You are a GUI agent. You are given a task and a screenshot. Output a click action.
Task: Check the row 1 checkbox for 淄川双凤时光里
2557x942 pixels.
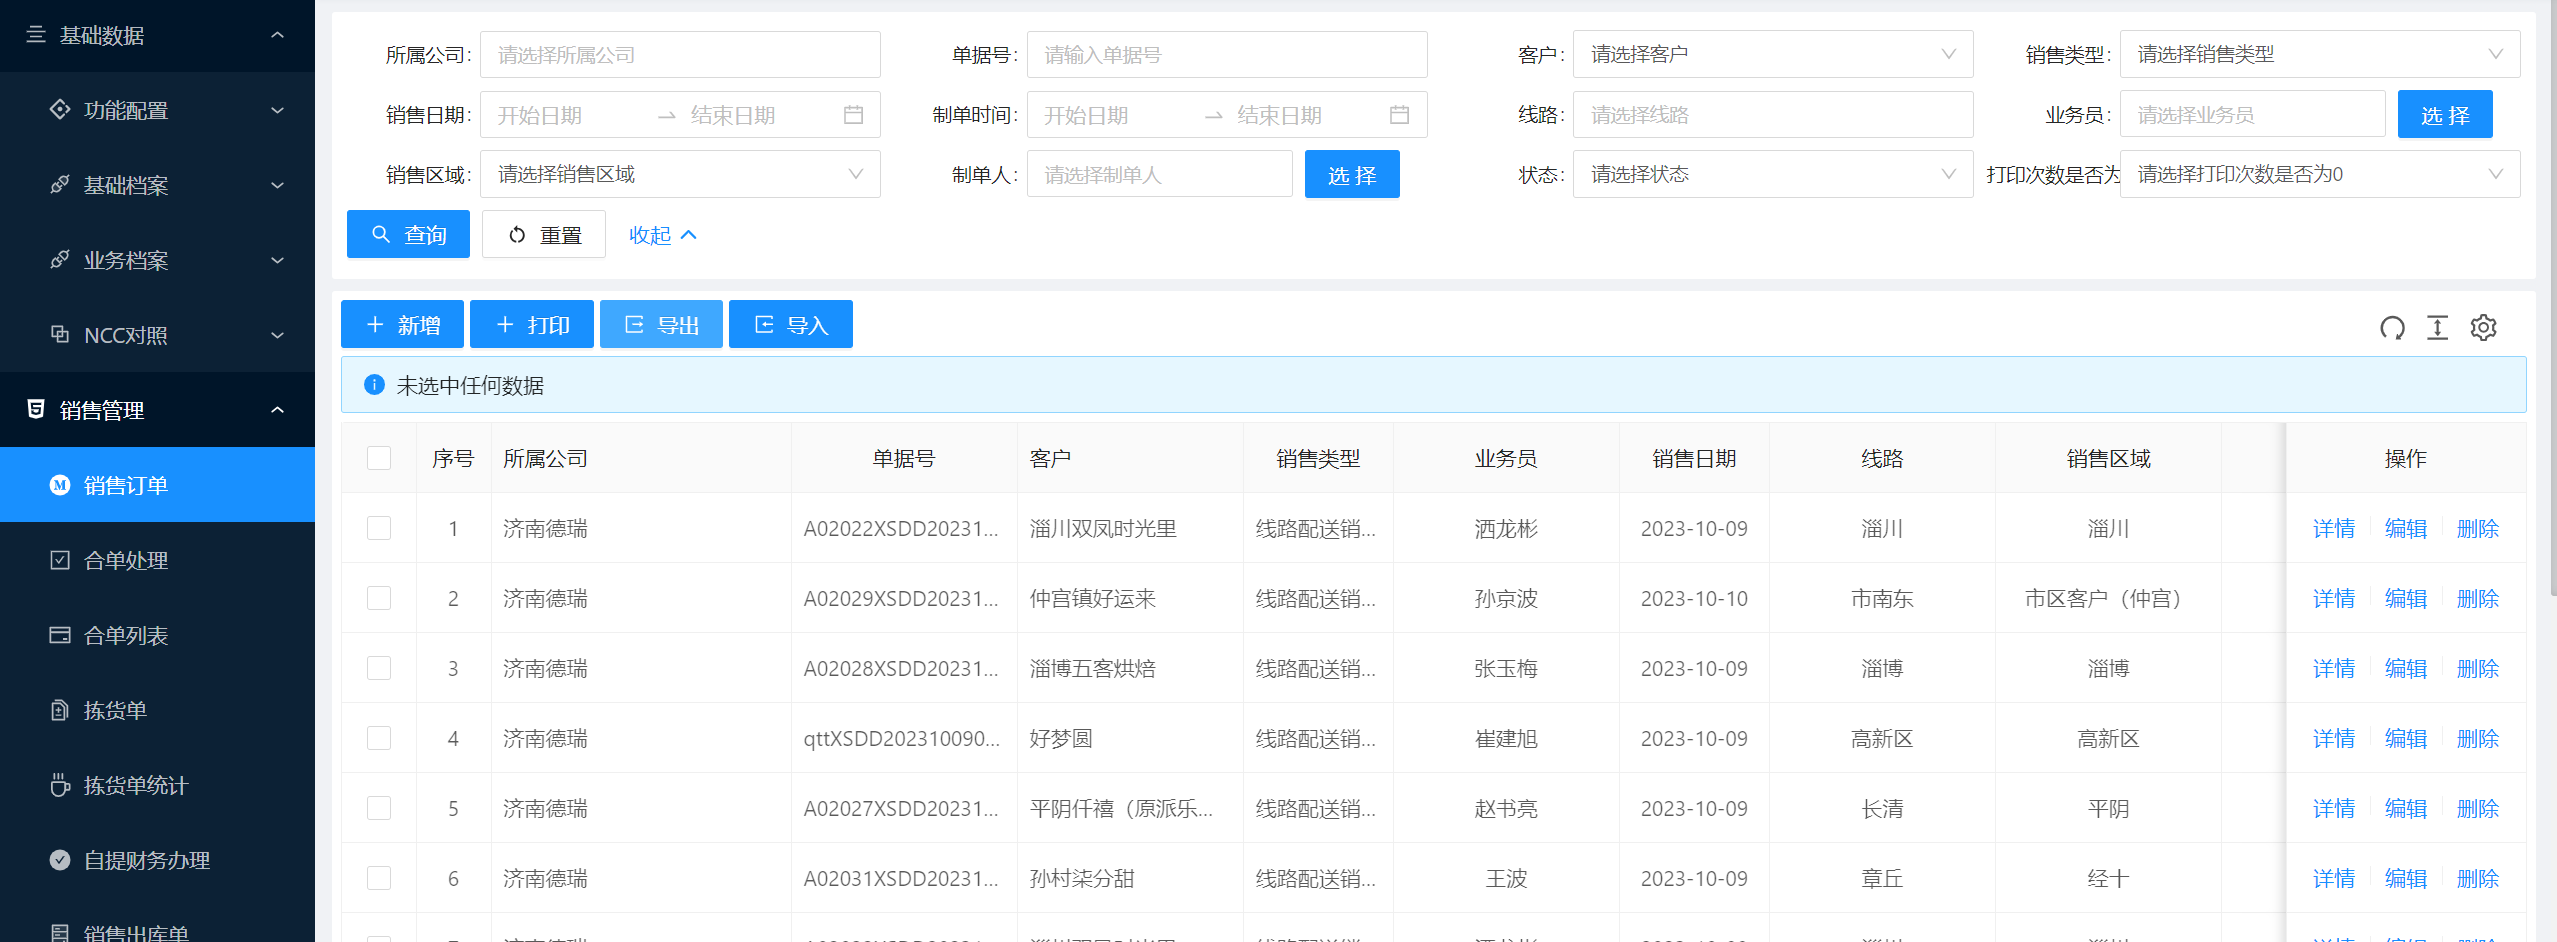click(x=379, y=528)
